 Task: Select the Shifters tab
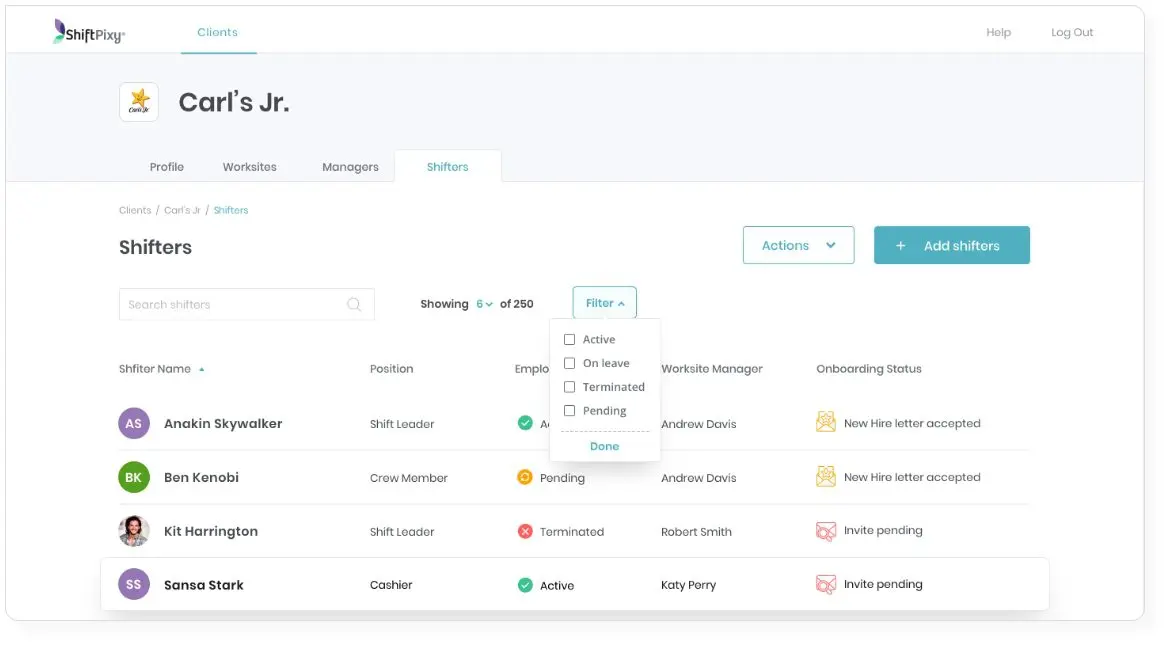[x=448, y=167]
